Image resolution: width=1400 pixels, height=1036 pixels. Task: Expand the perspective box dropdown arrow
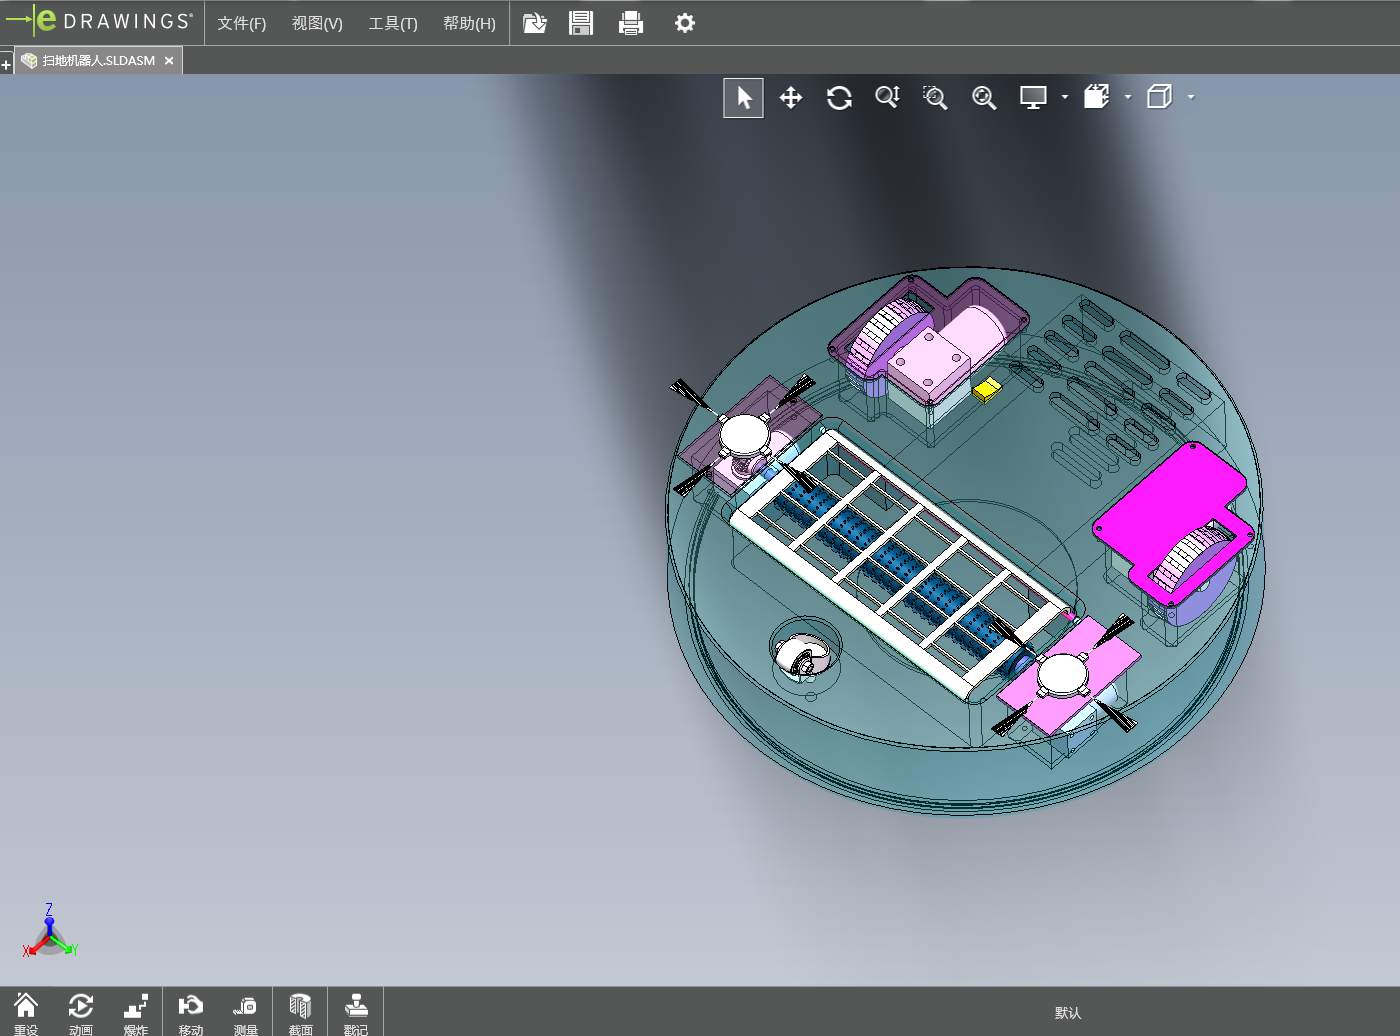click(1191, 97)
